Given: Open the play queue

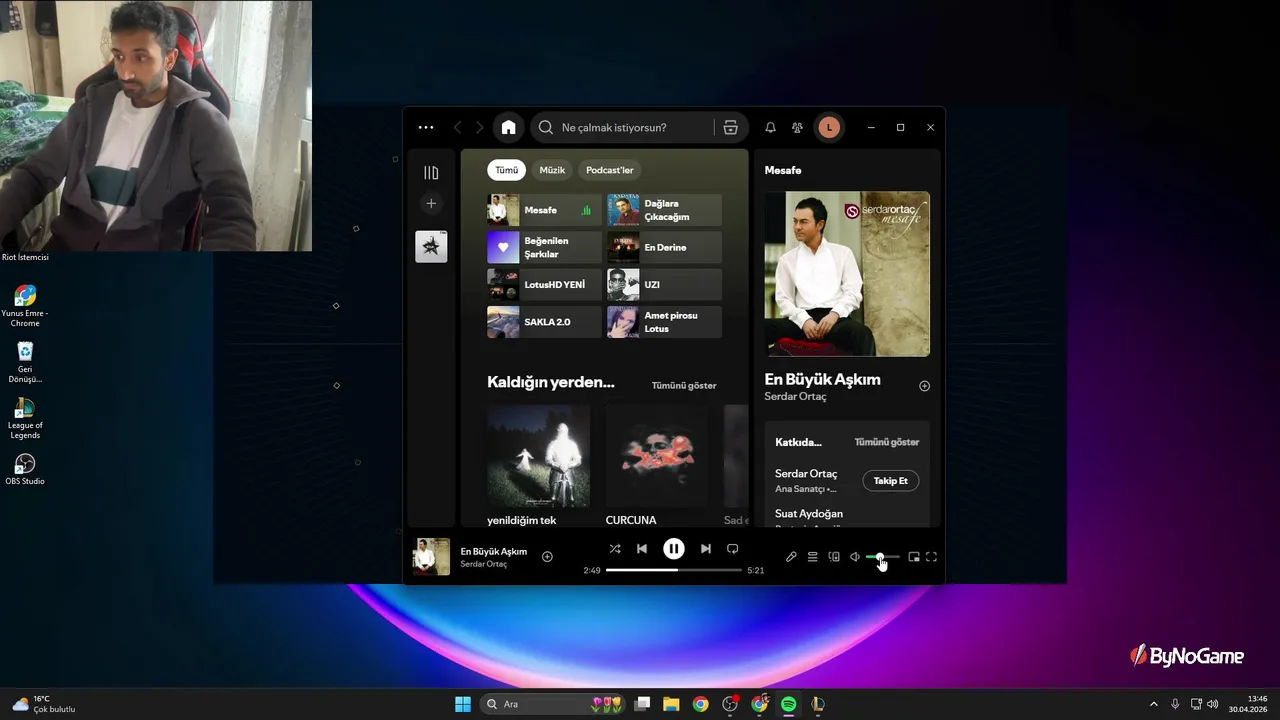Looking at the screenshot, I should 813,557.
